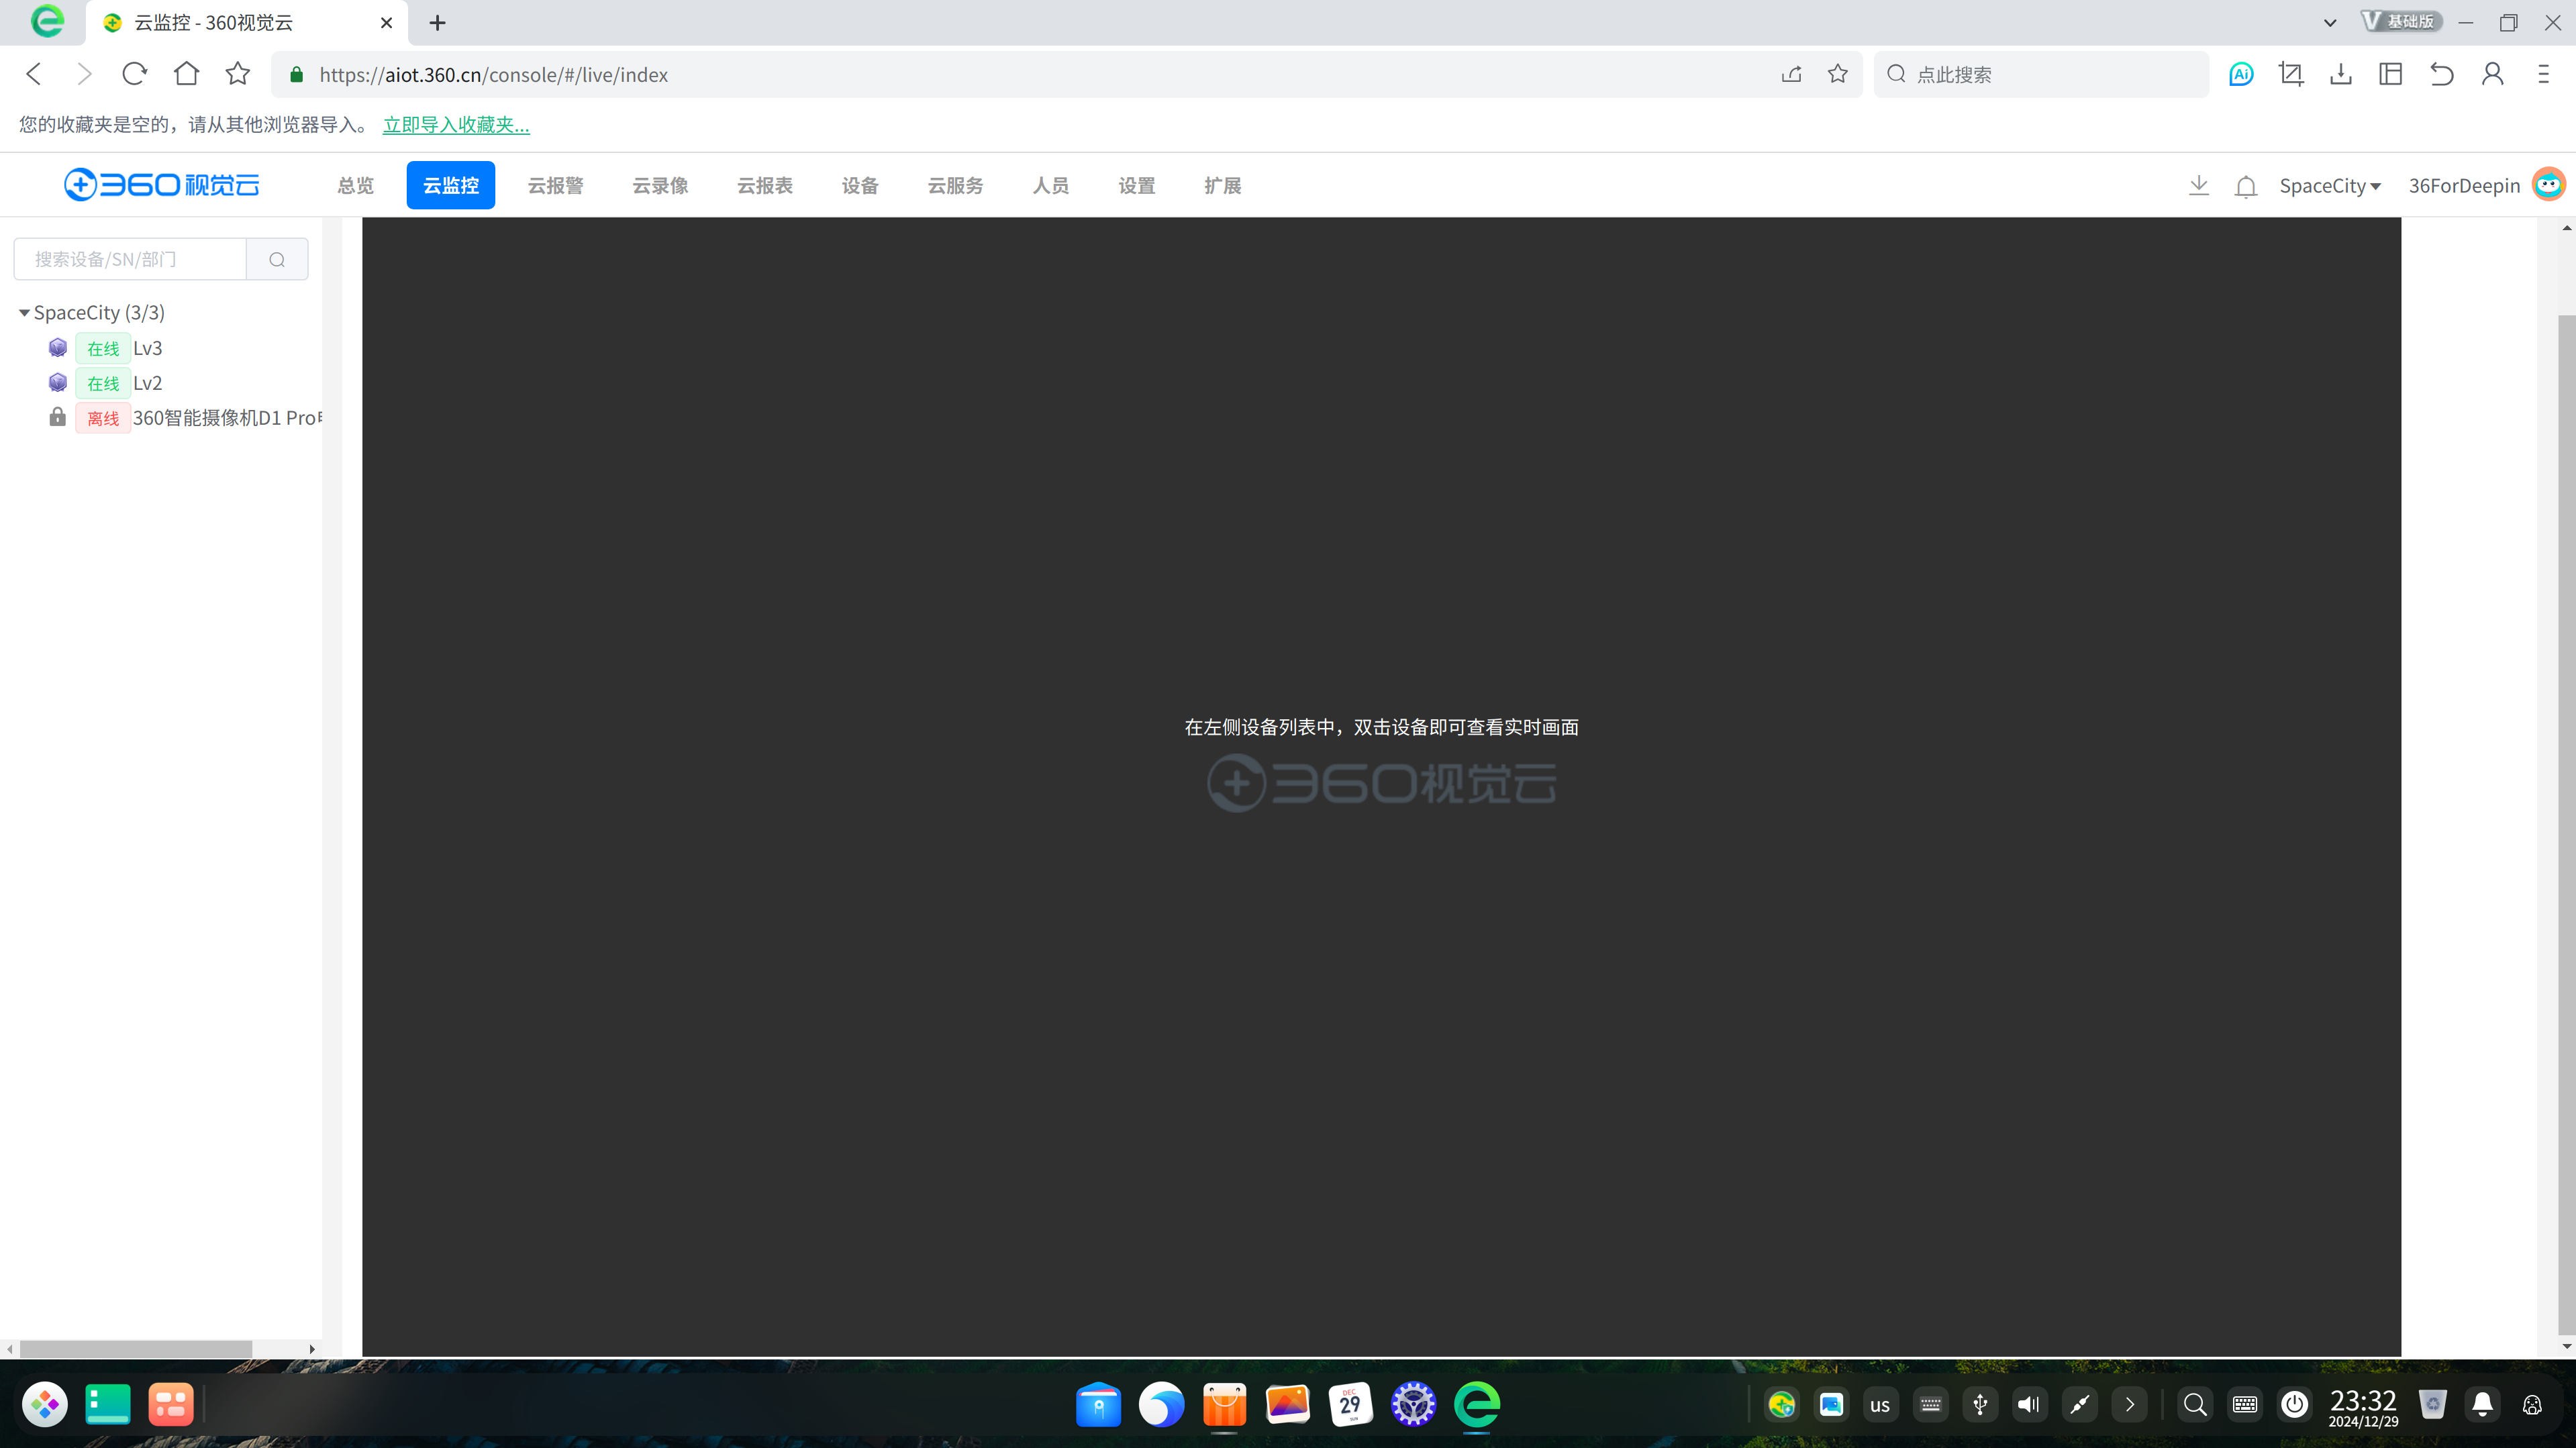Click the volume icon in the system tray
The width and height of the screenshot is (2576, 1448).
2029,1405
